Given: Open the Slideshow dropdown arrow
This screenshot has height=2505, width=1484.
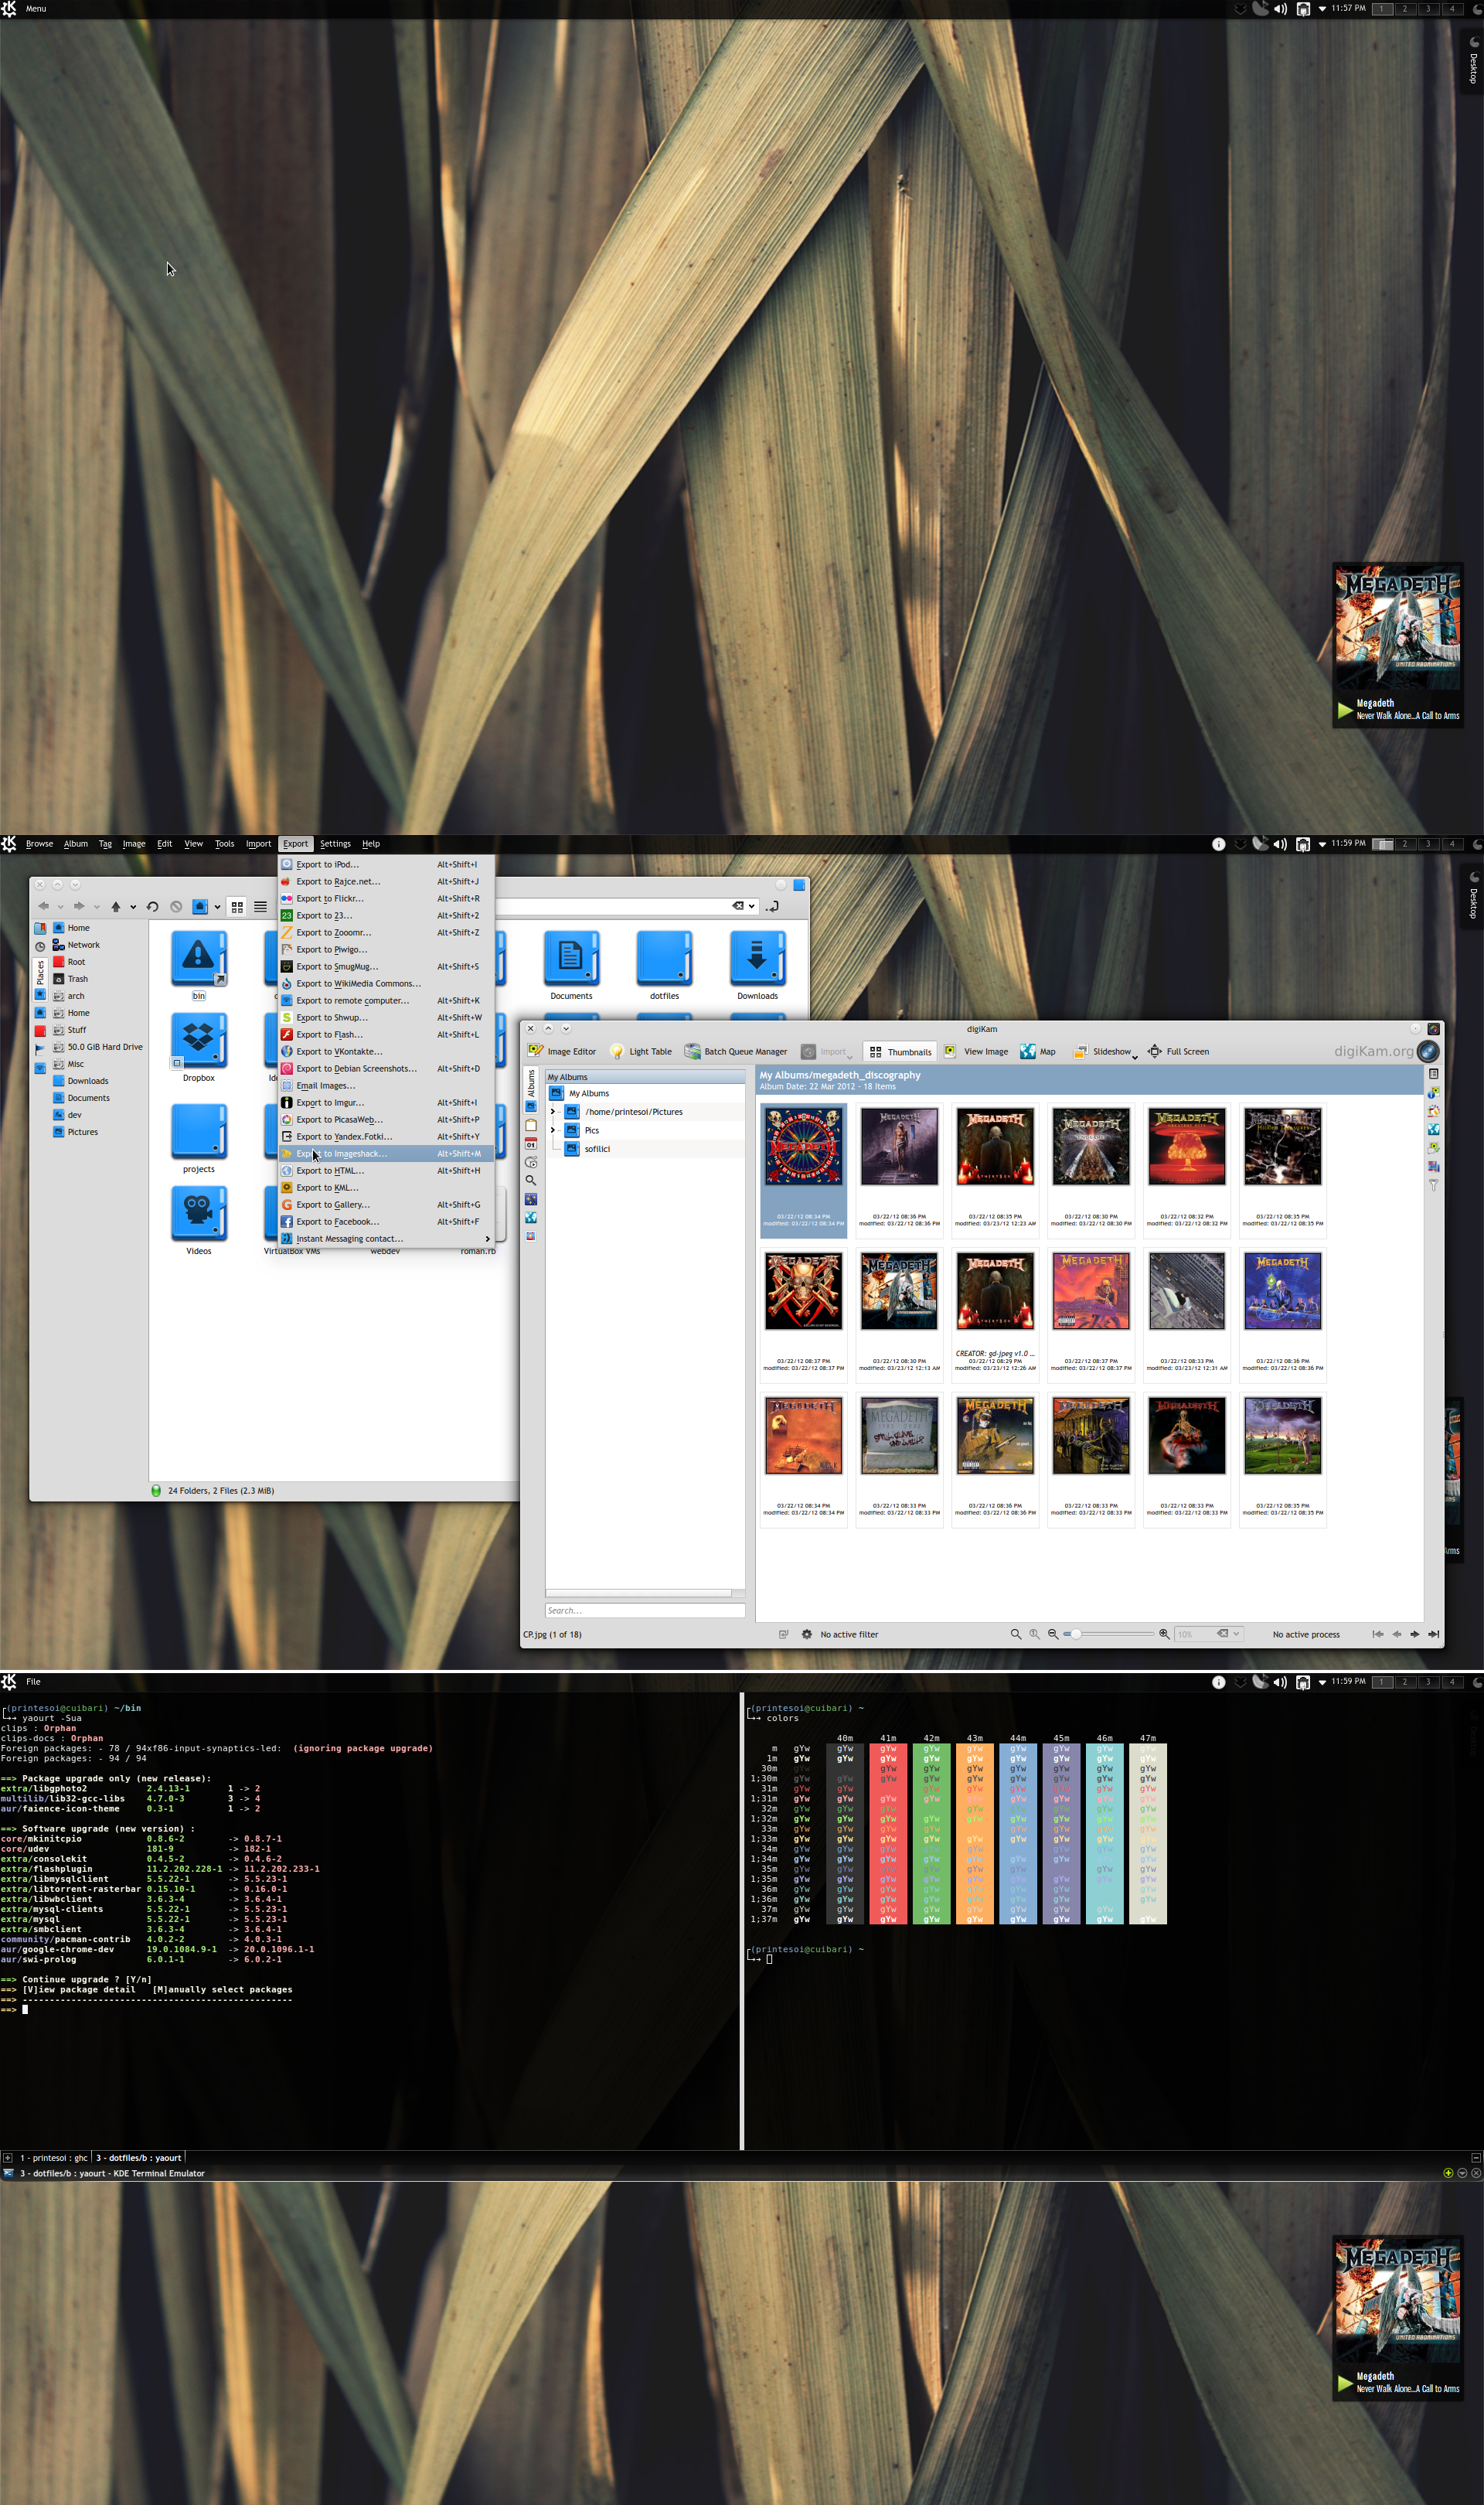Looking at the screenshot, I should point(1135,1056).
